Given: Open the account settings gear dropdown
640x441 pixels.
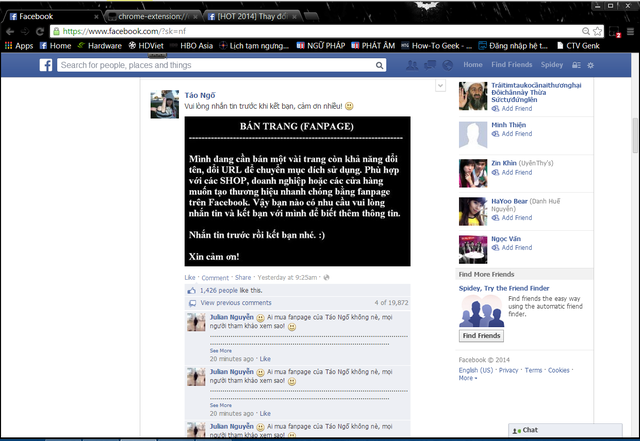Looking at the screenshot, I should (590, 65).
